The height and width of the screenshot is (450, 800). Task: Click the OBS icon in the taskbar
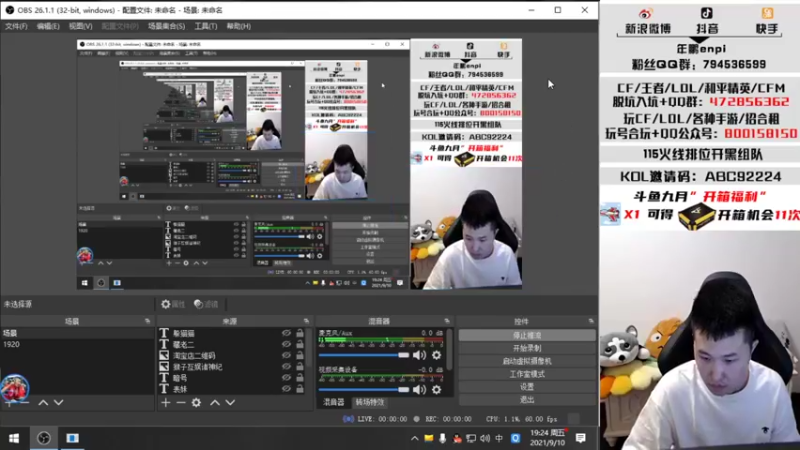click(44, 438)
